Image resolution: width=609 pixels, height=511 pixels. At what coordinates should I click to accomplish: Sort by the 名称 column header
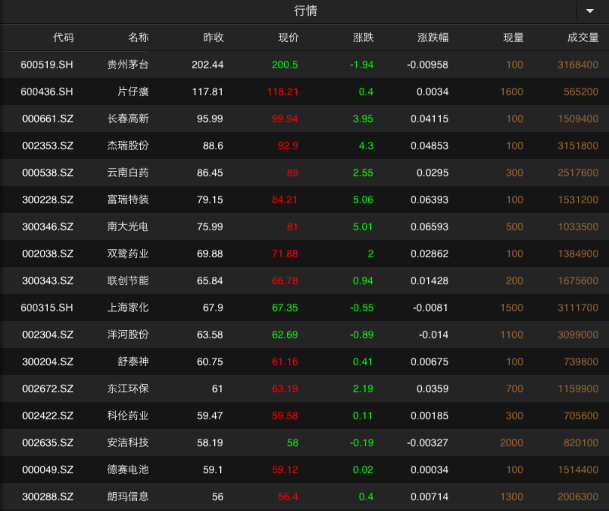tap(138, 38)
